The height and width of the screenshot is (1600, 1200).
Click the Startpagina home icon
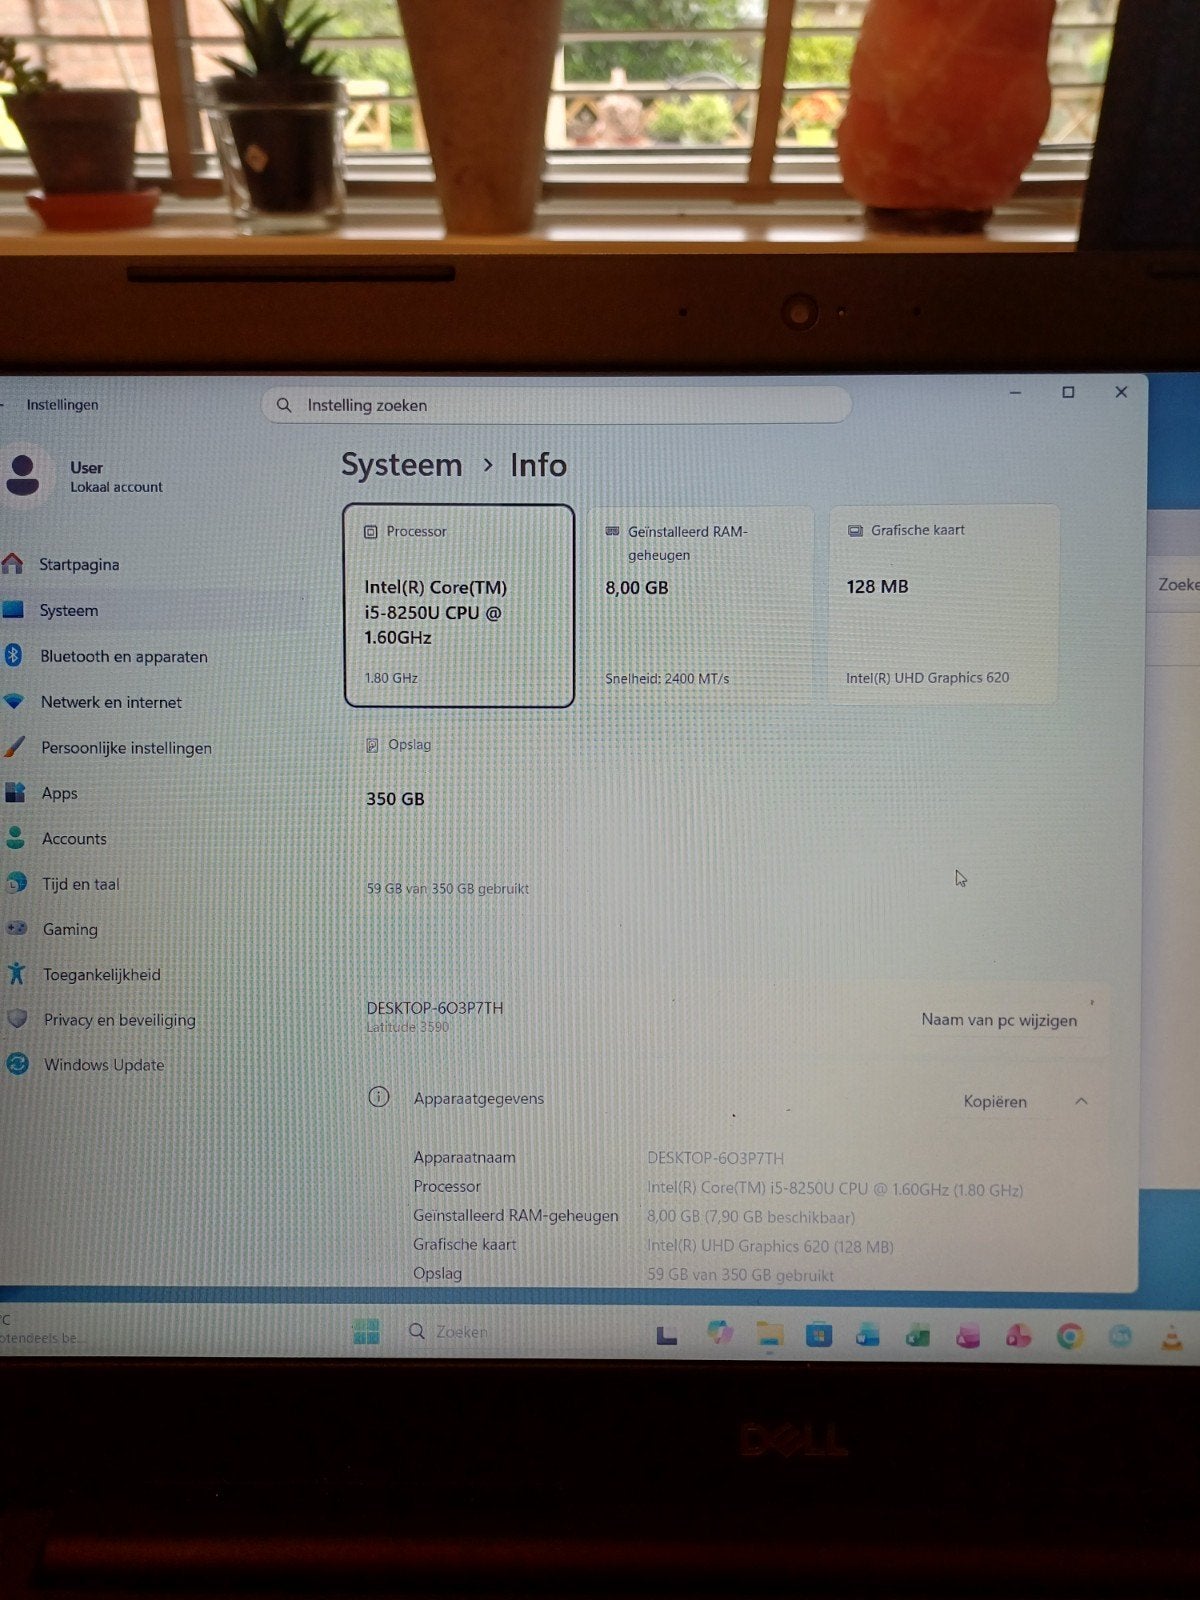click(x=13, y=564)
